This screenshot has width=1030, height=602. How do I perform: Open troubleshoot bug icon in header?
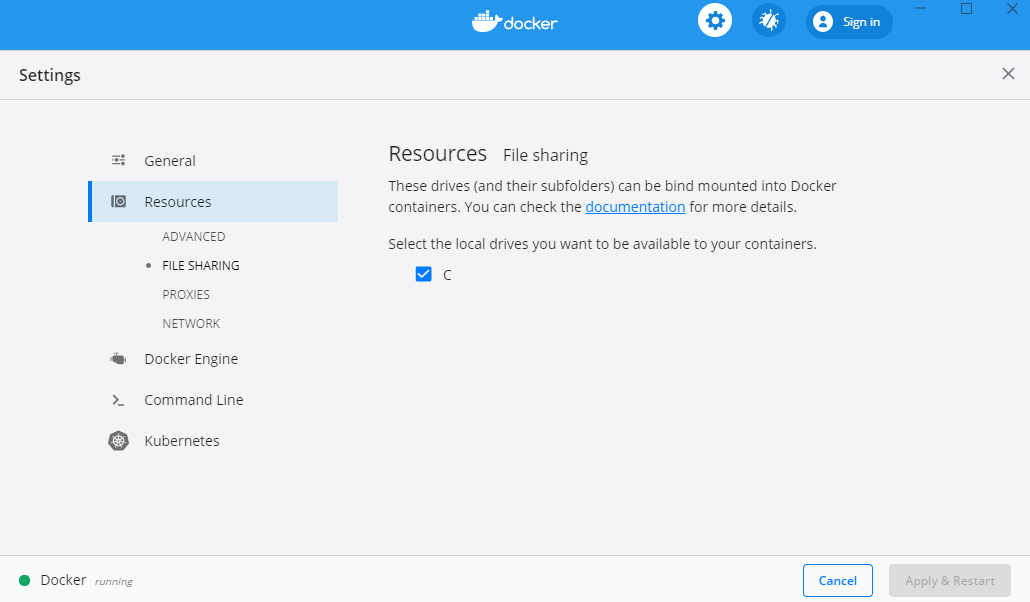point(769,20)
